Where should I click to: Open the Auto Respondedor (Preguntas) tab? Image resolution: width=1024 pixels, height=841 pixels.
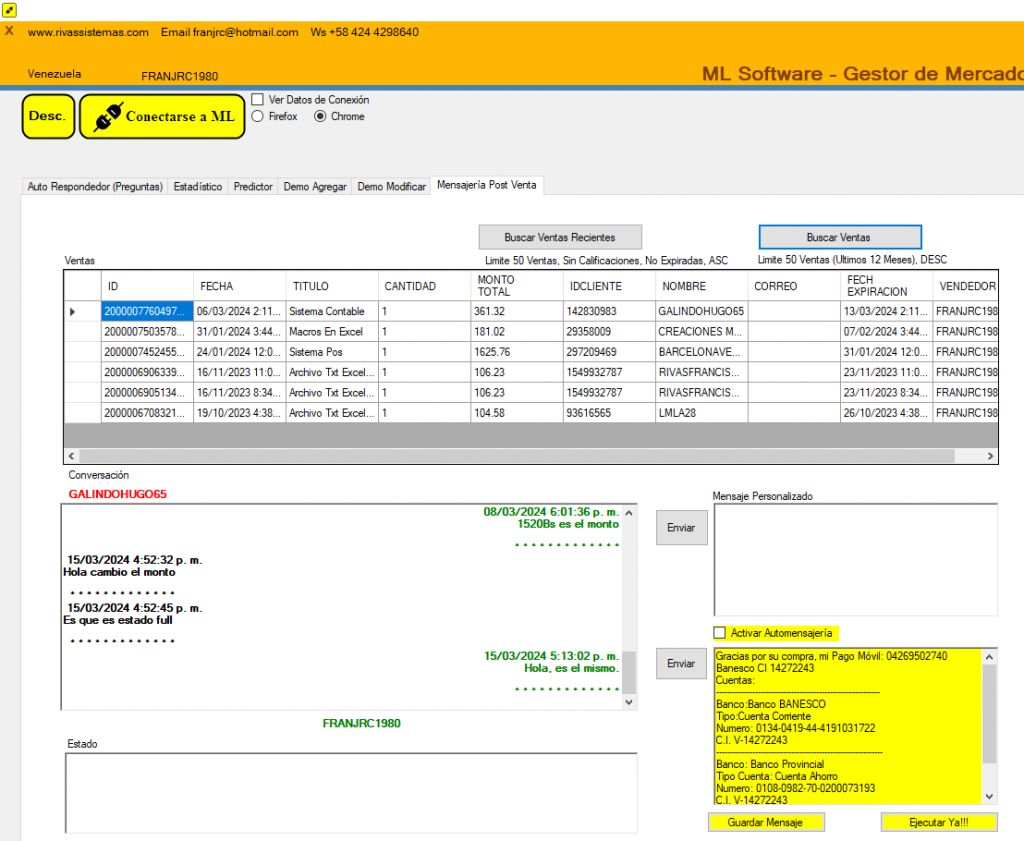(94, 185)
